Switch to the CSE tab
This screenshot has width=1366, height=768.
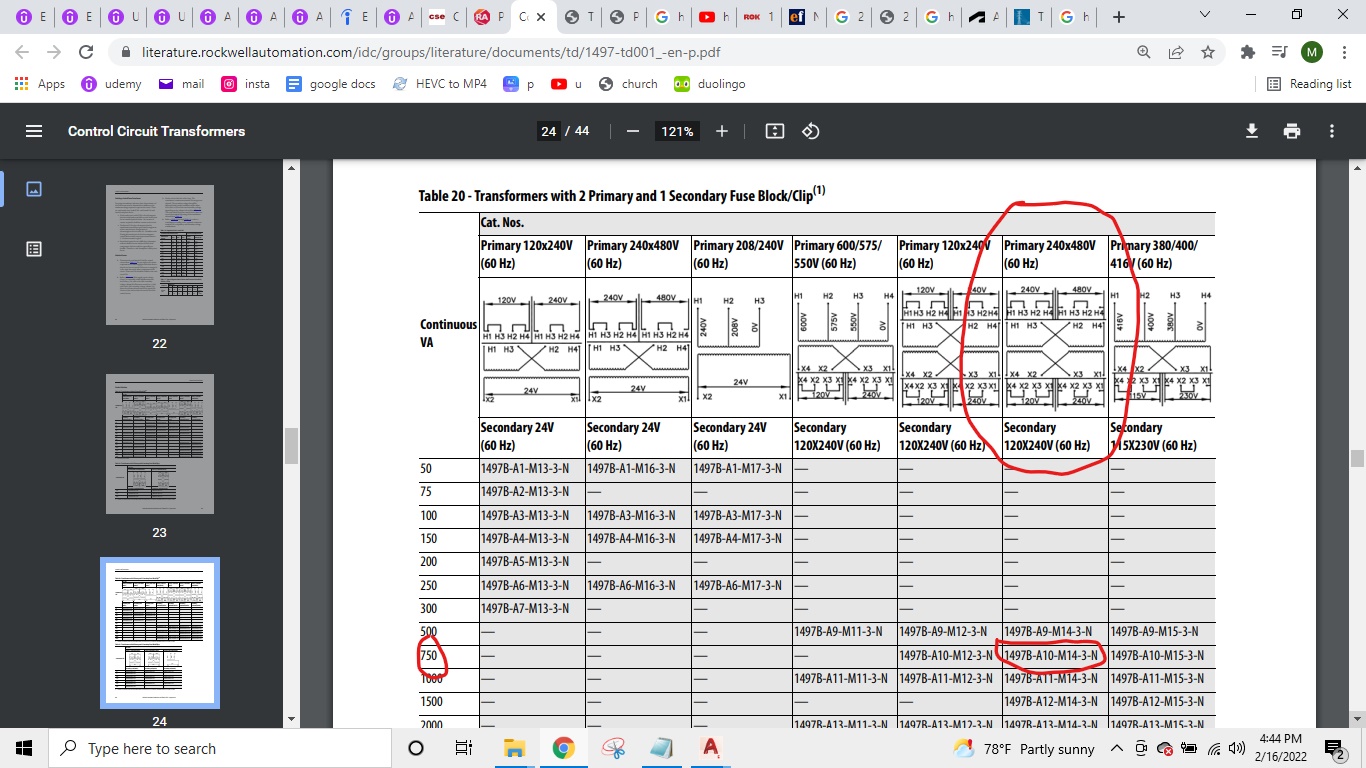click(x=444, y=17)
